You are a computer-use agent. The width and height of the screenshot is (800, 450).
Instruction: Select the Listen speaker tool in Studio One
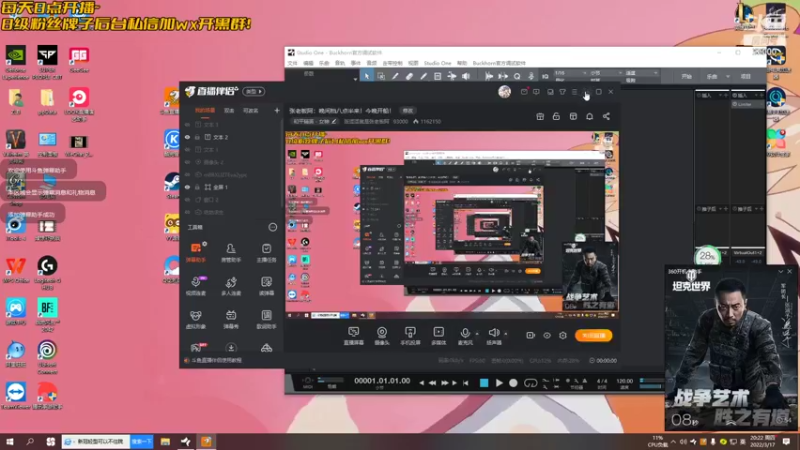(466, 77)
